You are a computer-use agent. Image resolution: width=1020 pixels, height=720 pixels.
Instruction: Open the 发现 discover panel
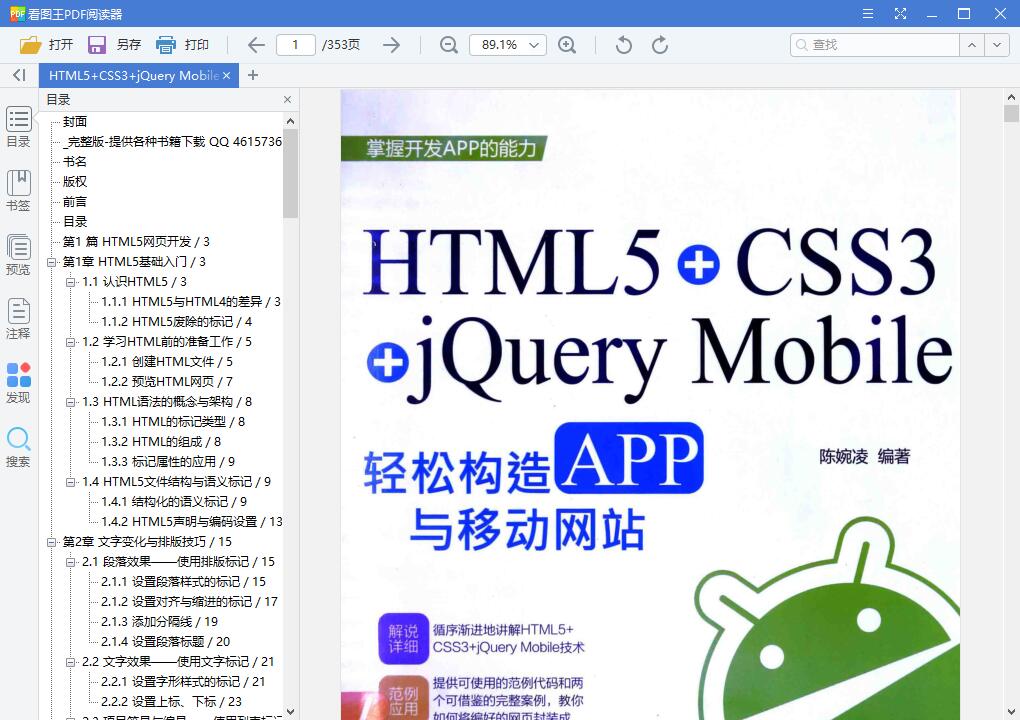19,383
